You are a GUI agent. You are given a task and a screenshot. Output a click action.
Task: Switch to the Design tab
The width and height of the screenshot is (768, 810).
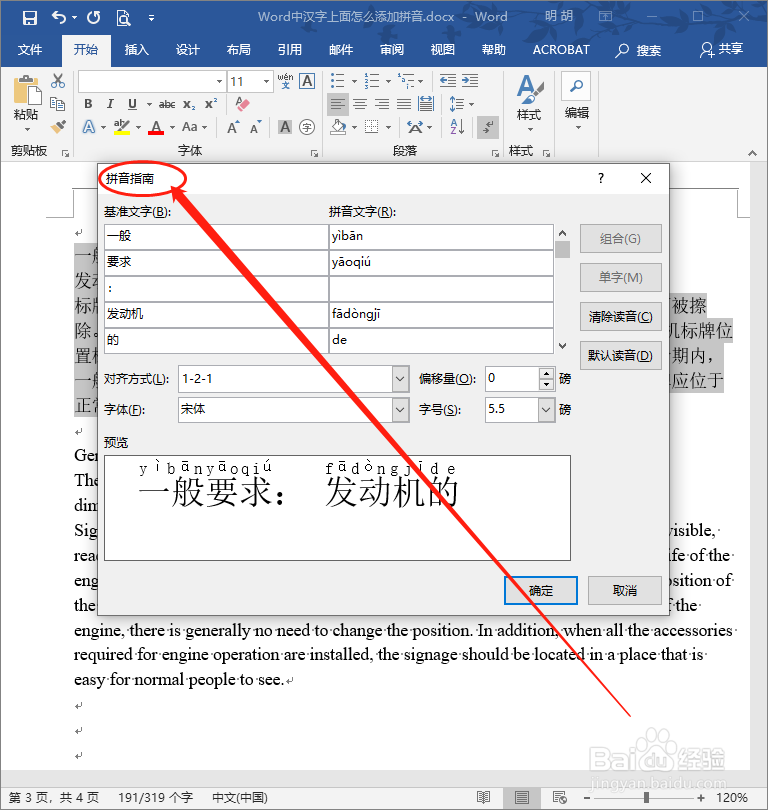[187, 50]
